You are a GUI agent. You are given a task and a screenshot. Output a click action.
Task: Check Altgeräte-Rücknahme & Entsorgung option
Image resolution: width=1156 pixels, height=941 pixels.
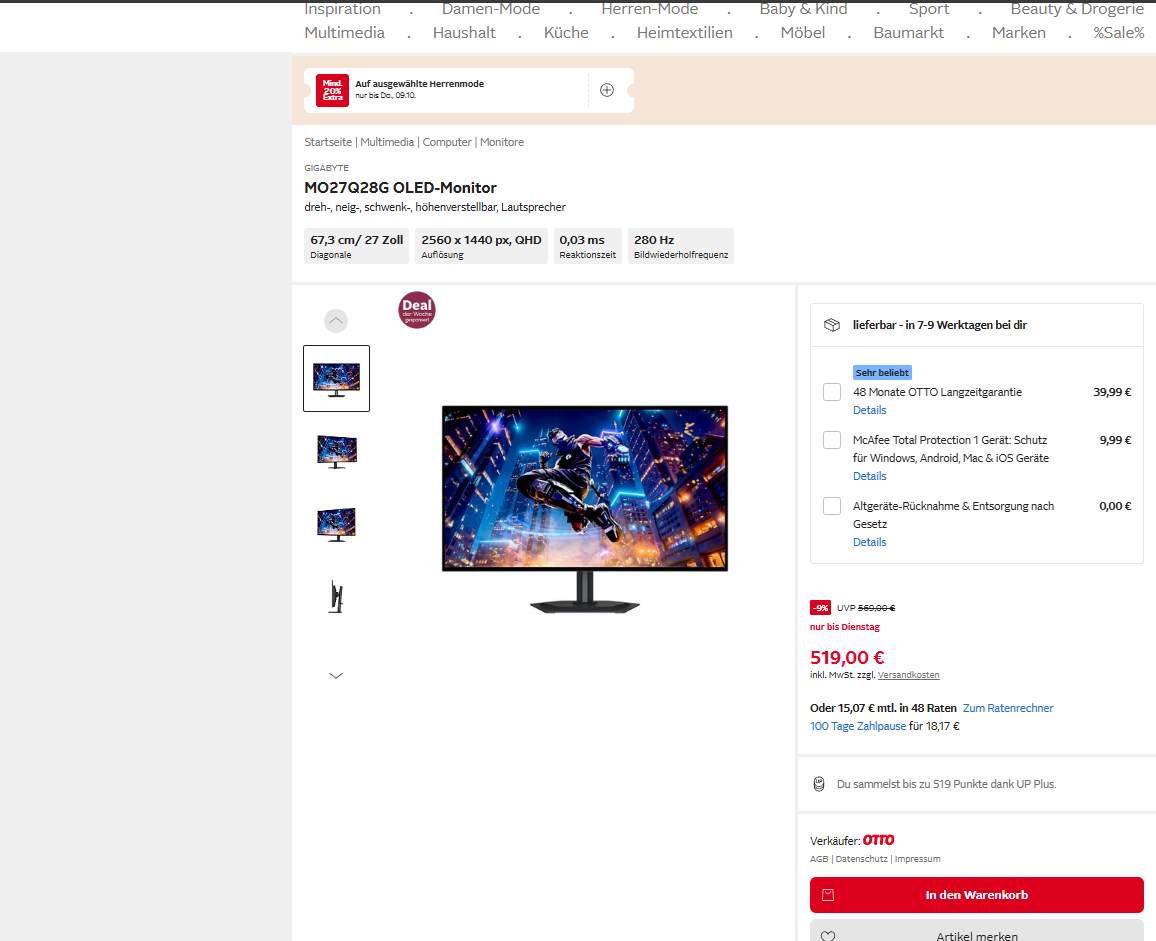[x=832, y=506]
